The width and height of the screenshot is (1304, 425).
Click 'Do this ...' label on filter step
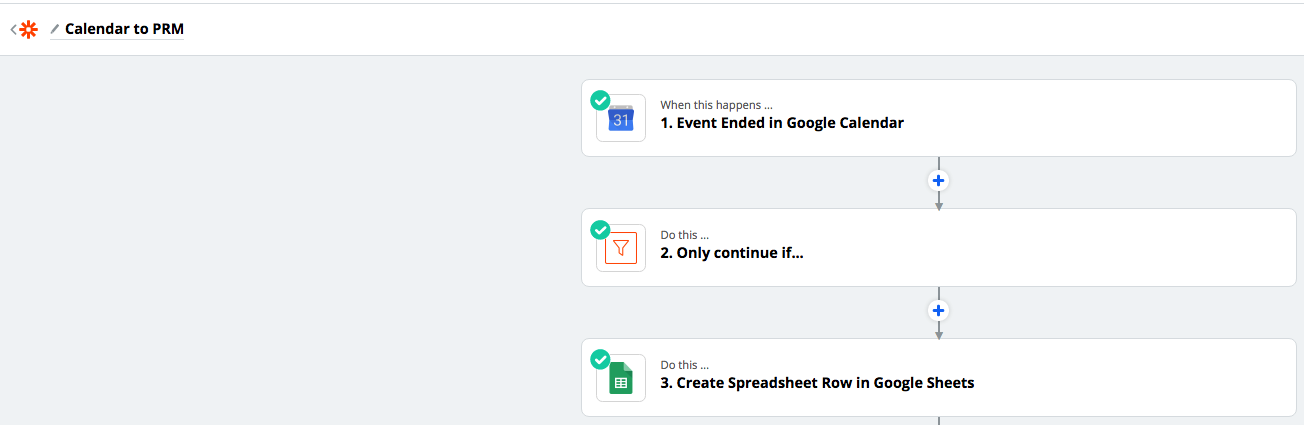[x=685, y=235]
